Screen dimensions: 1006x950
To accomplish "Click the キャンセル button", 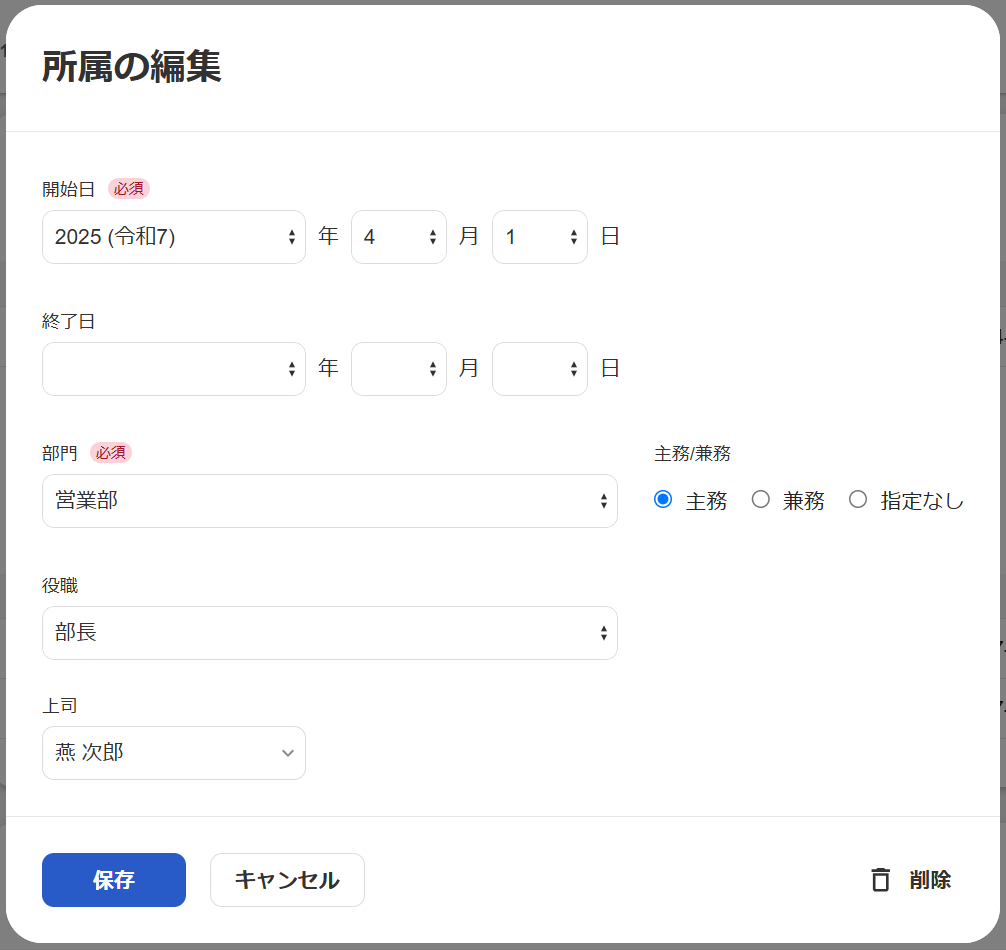I will [287, 880].
